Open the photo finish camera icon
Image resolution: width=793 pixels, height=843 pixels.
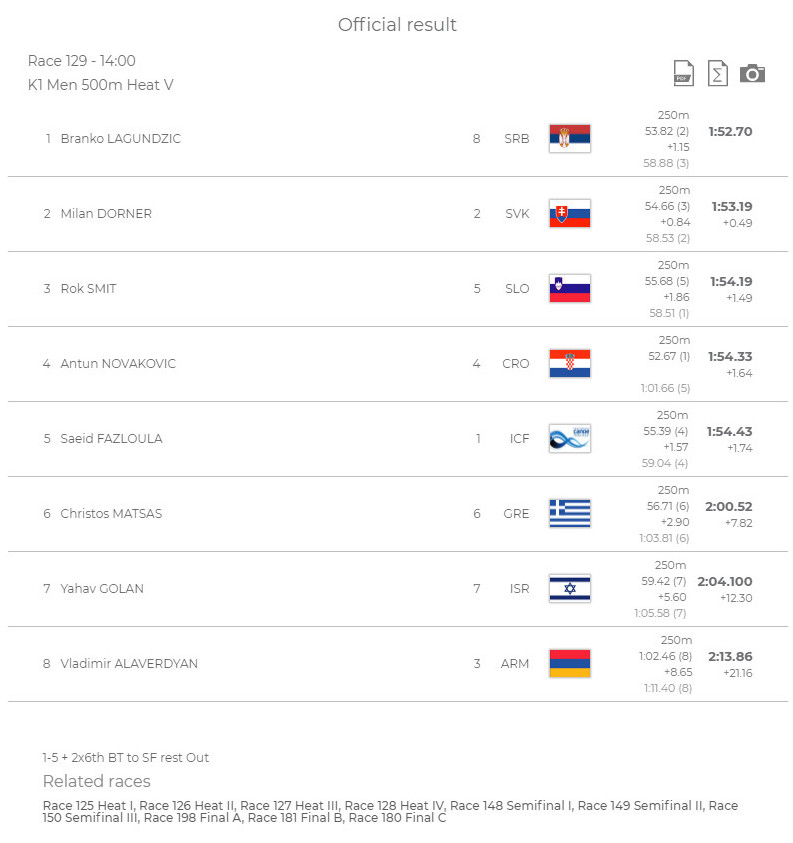[x=752, y=74]
